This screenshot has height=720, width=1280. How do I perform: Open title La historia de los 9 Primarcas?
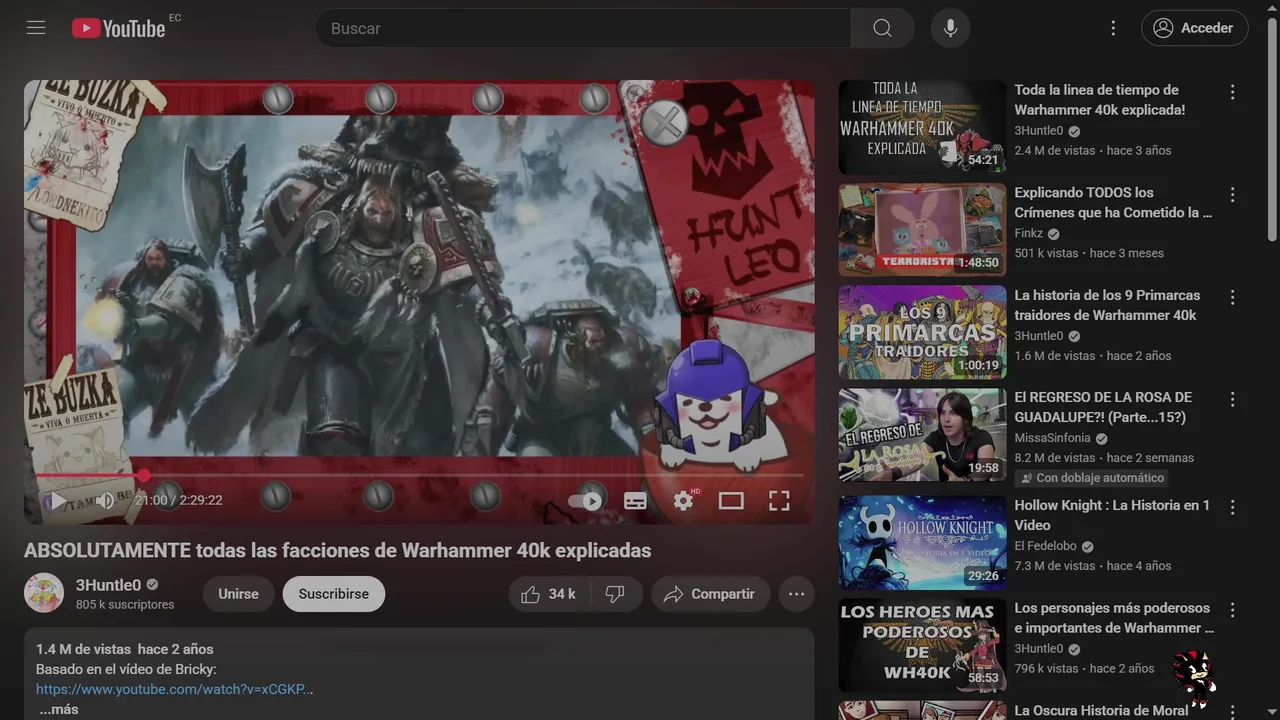tap(1107, 305)
